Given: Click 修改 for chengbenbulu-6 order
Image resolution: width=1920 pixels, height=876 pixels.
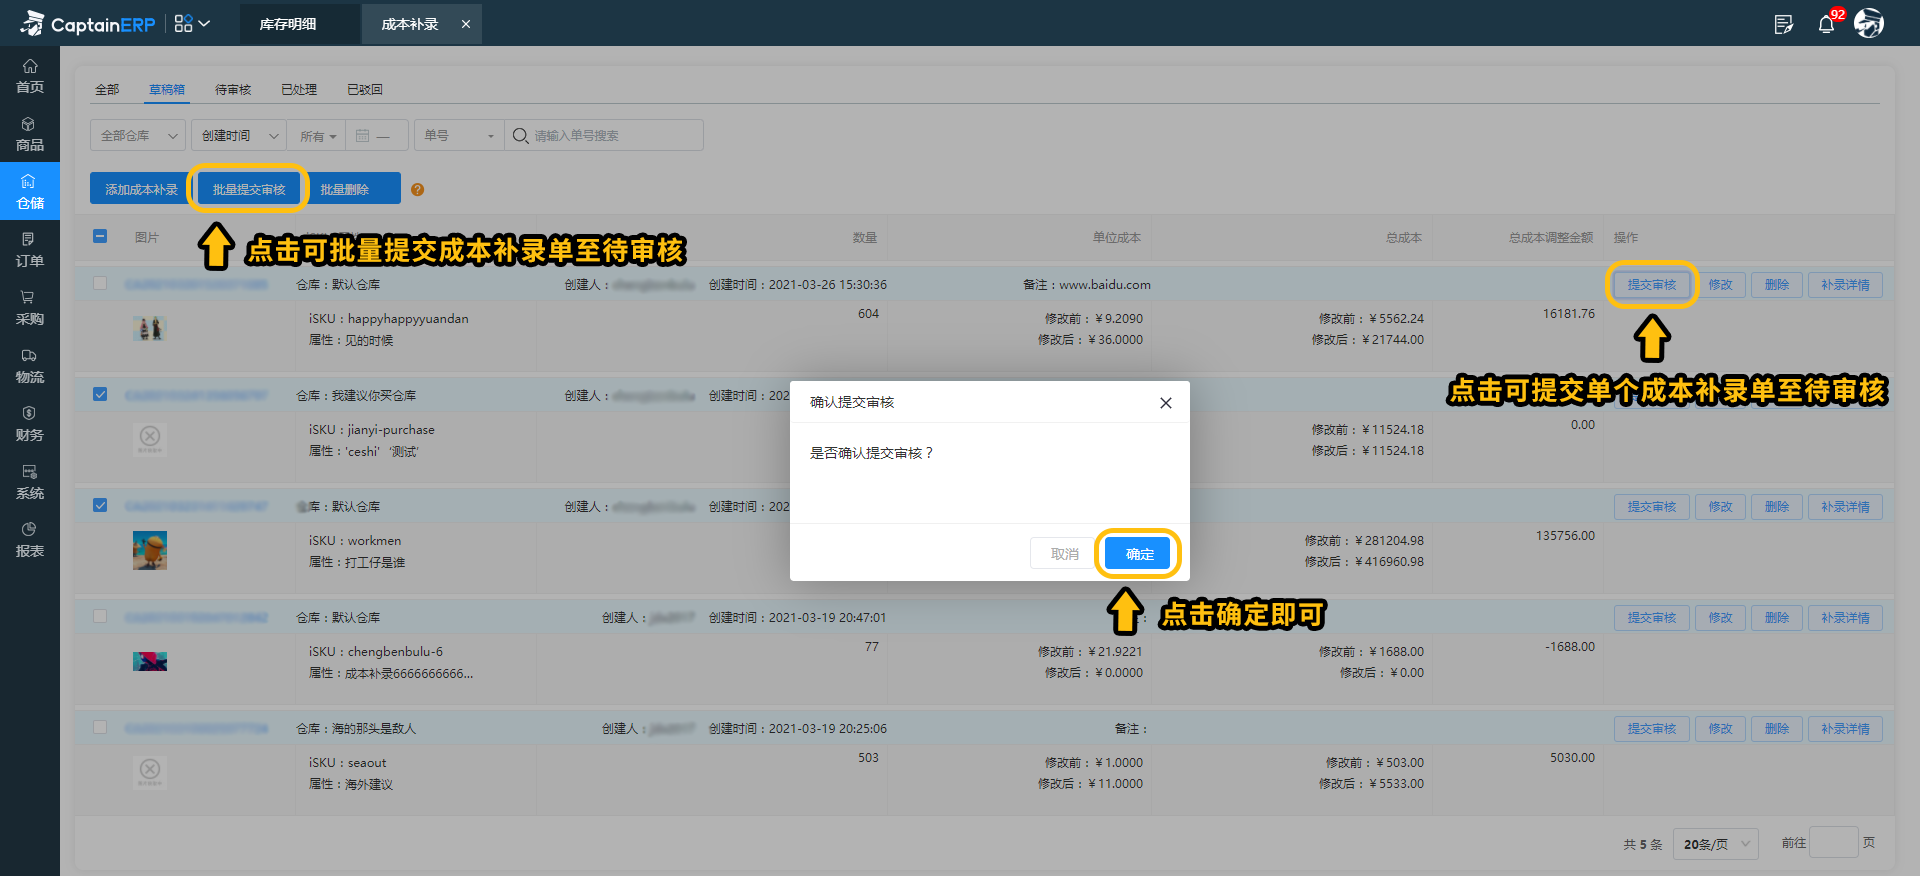Looking at the screenshot, I should pos(1720,618).
